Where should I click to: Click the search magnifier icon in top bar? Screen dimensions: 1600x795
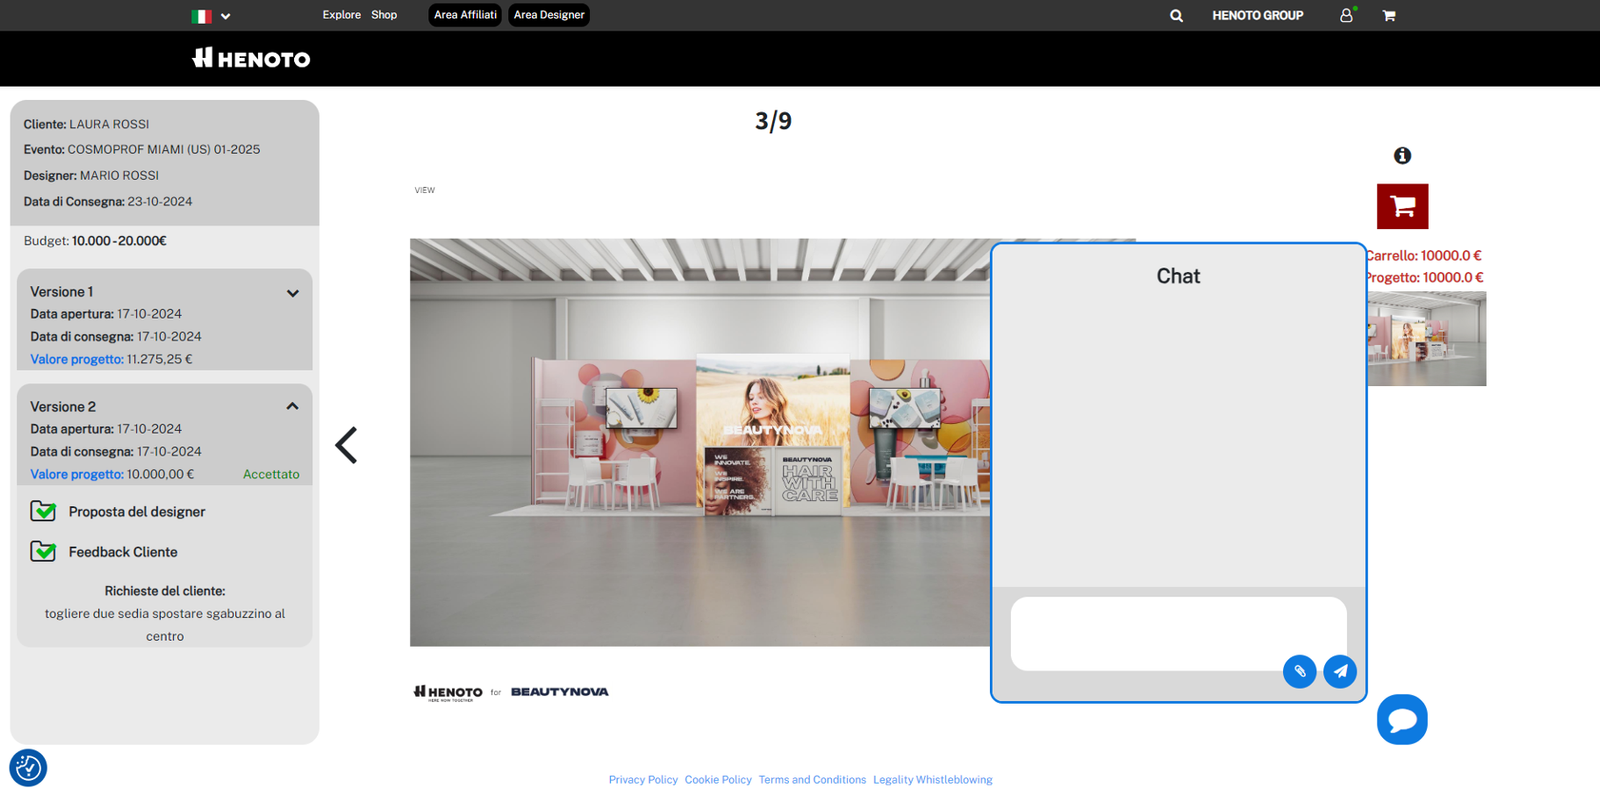[x=1176, y=16]
